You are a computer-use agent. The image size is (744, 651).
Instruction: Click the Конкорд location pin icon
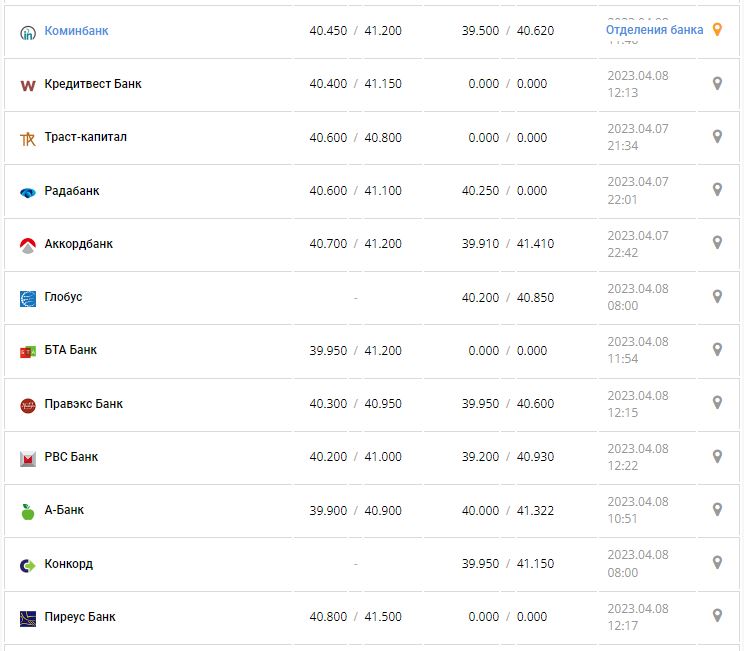click(717, 563)
